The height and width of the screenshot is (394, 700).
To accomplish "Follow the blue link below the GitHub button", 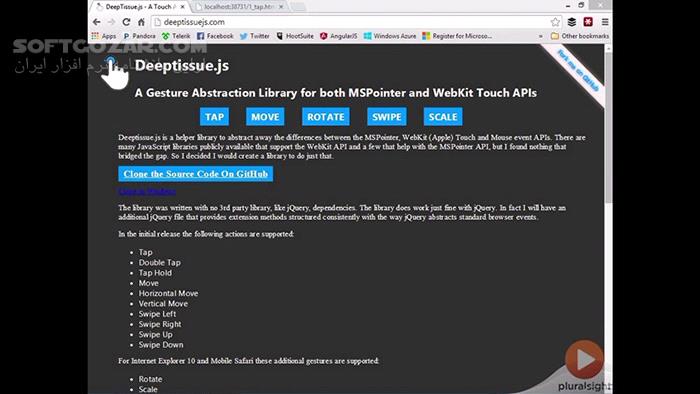I will coord(147,191).
